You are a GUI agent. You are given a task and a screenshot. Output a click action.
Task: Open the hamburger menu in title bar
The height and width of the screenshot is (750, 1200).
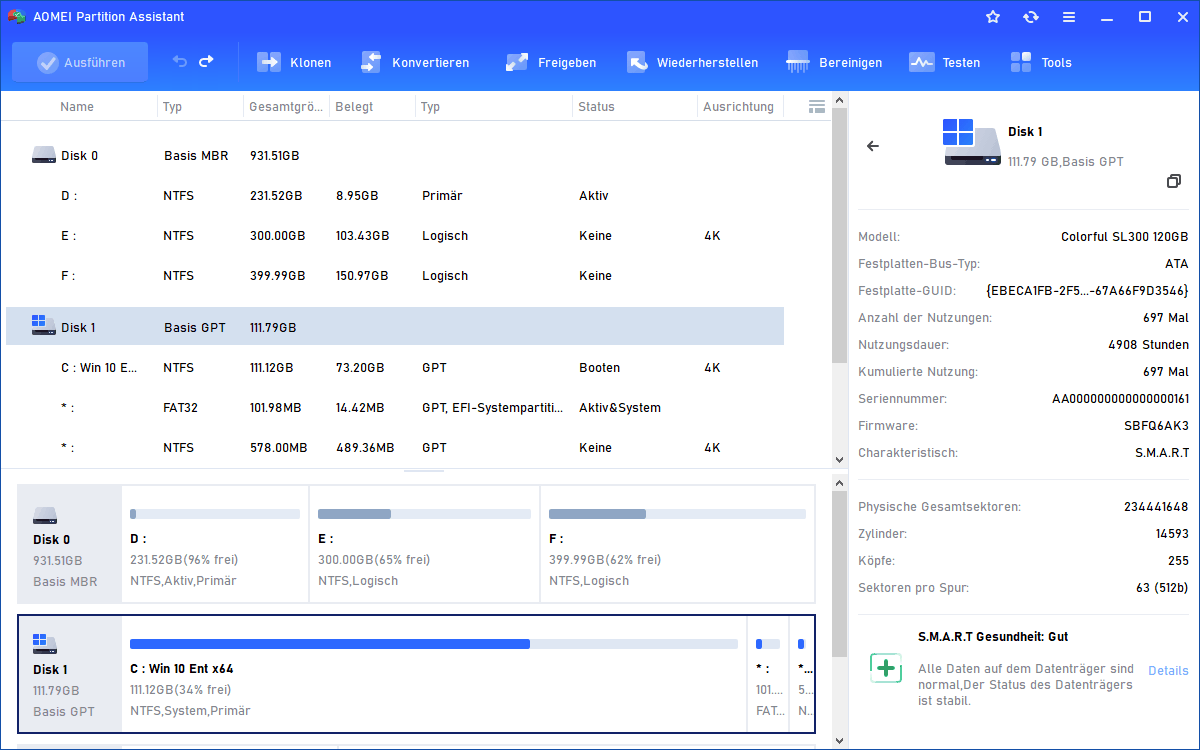1069,17
